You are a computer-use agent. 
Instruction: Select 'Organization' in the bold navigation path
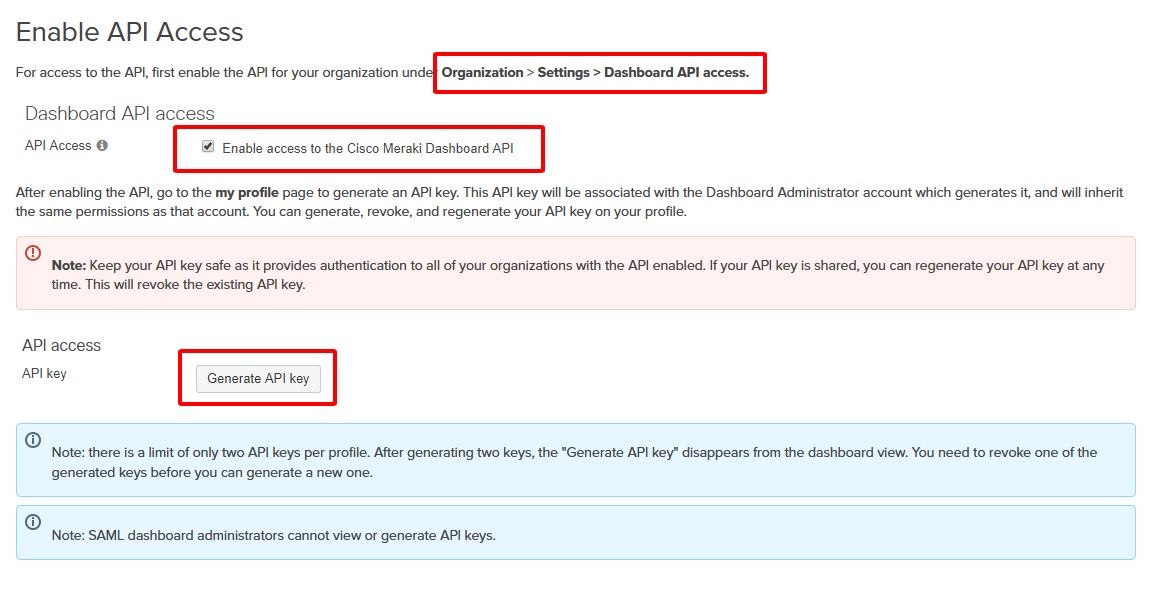click(x=482, y=73)
